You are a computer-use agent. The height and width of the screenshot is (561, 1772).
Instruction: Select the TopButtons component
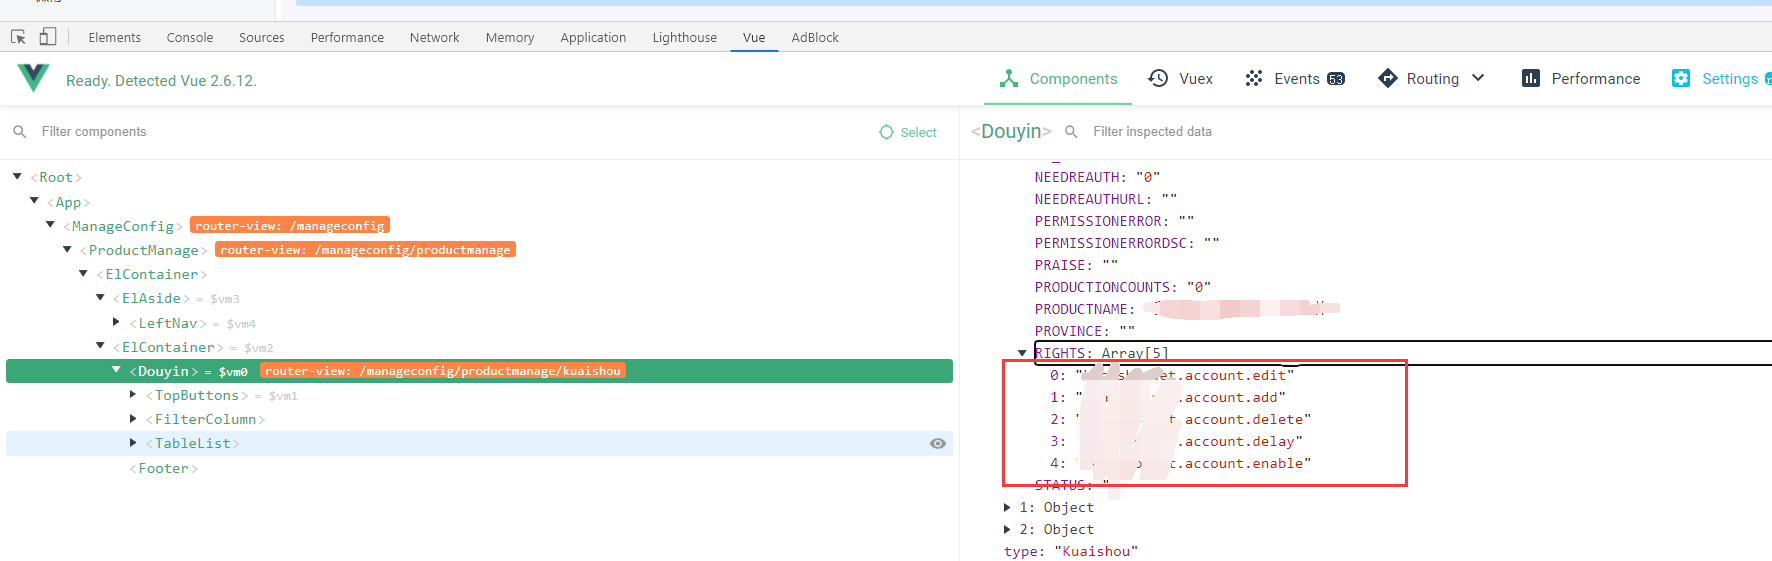point(197,395)
